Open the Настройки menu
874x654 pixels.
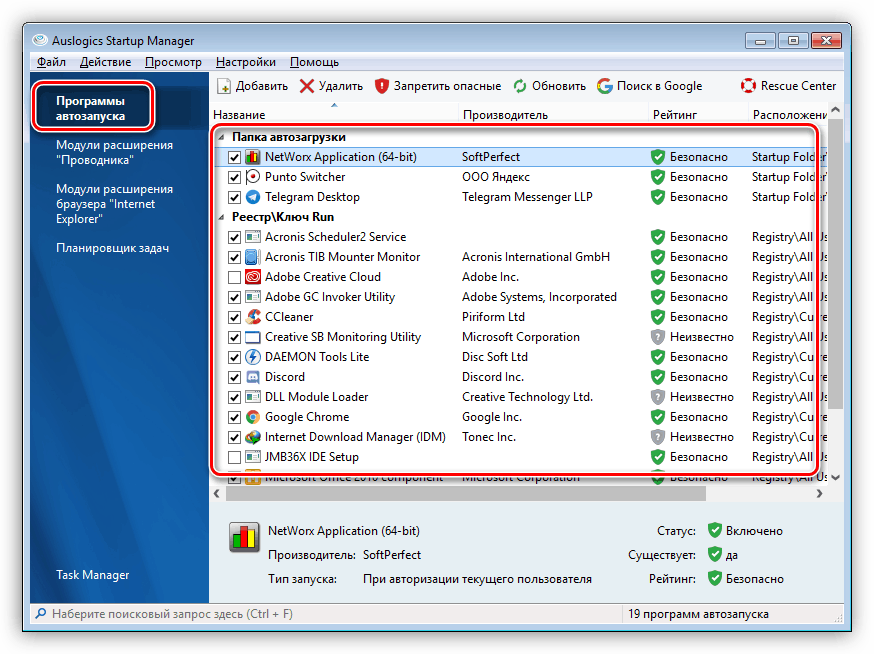pyautogui.click(x=246, y=62)
